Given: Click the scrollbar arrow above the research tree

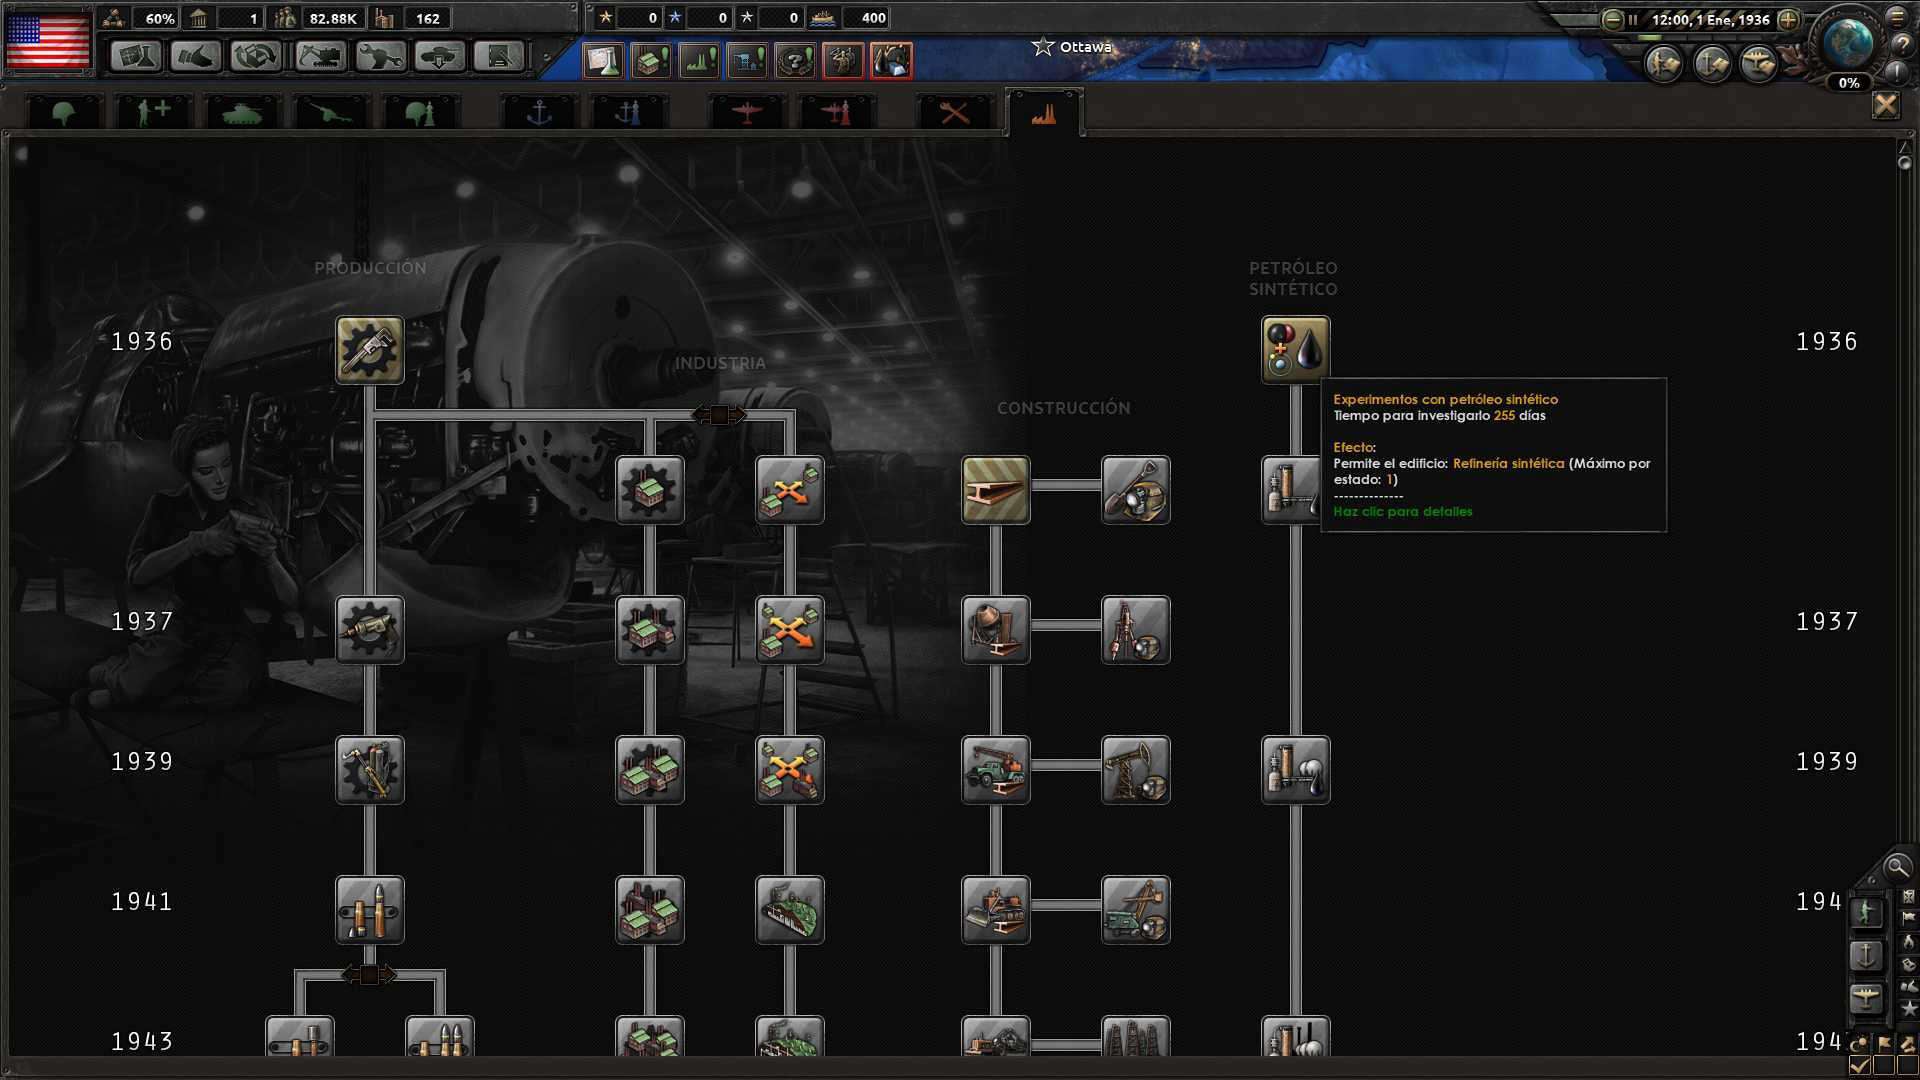Looking at the screenshot, I should [1901, 146].
